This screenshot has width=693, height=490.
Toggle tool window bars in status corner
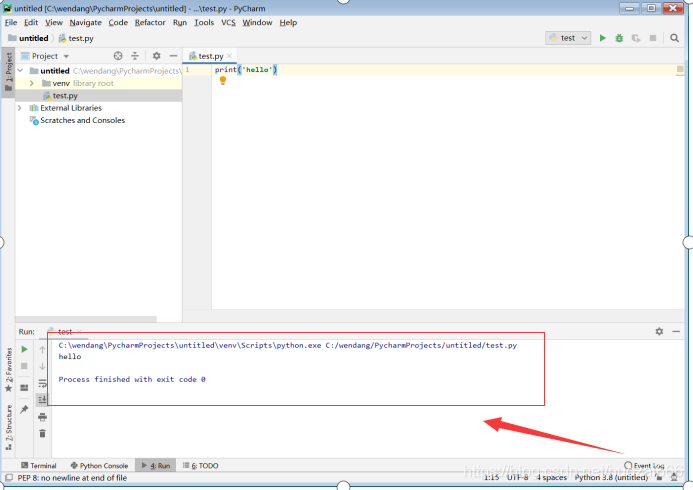pyautogui.click(x=9, y=478)
